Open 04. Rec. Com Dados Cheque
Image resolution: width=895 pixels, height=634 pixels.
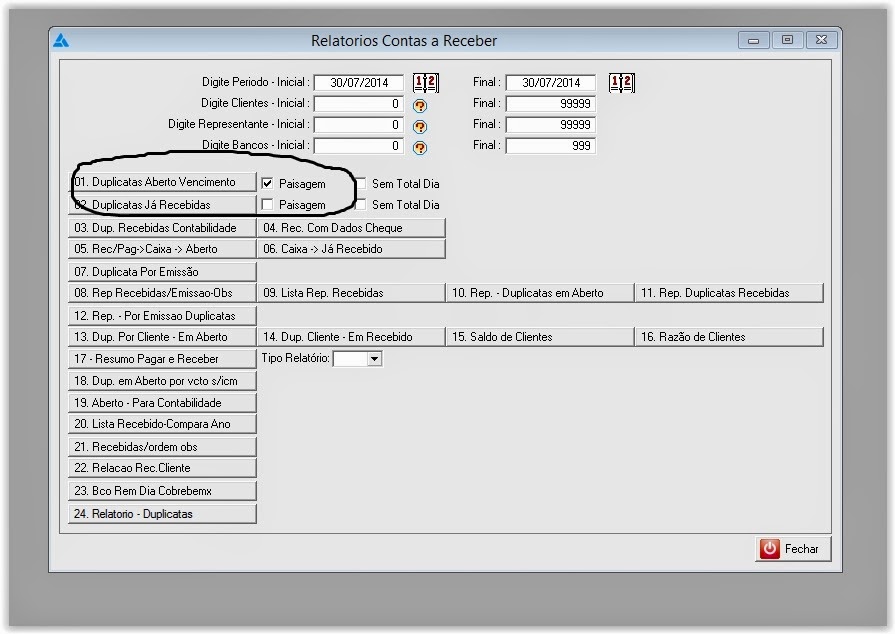351,228
